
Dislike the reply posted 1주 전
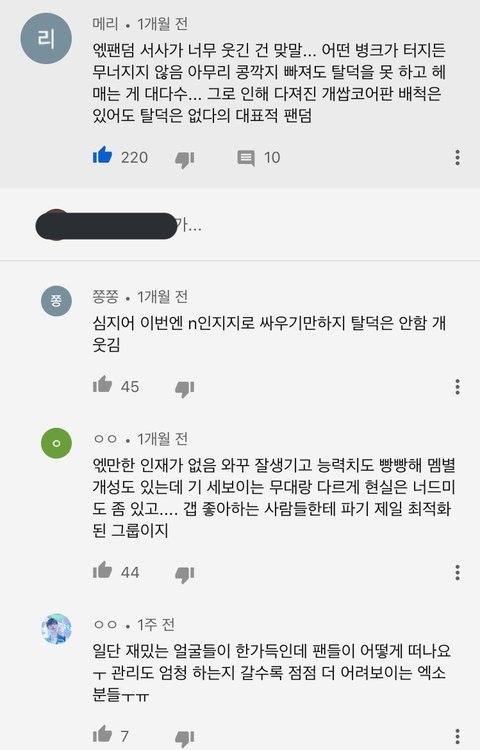[x=185, y=738]
